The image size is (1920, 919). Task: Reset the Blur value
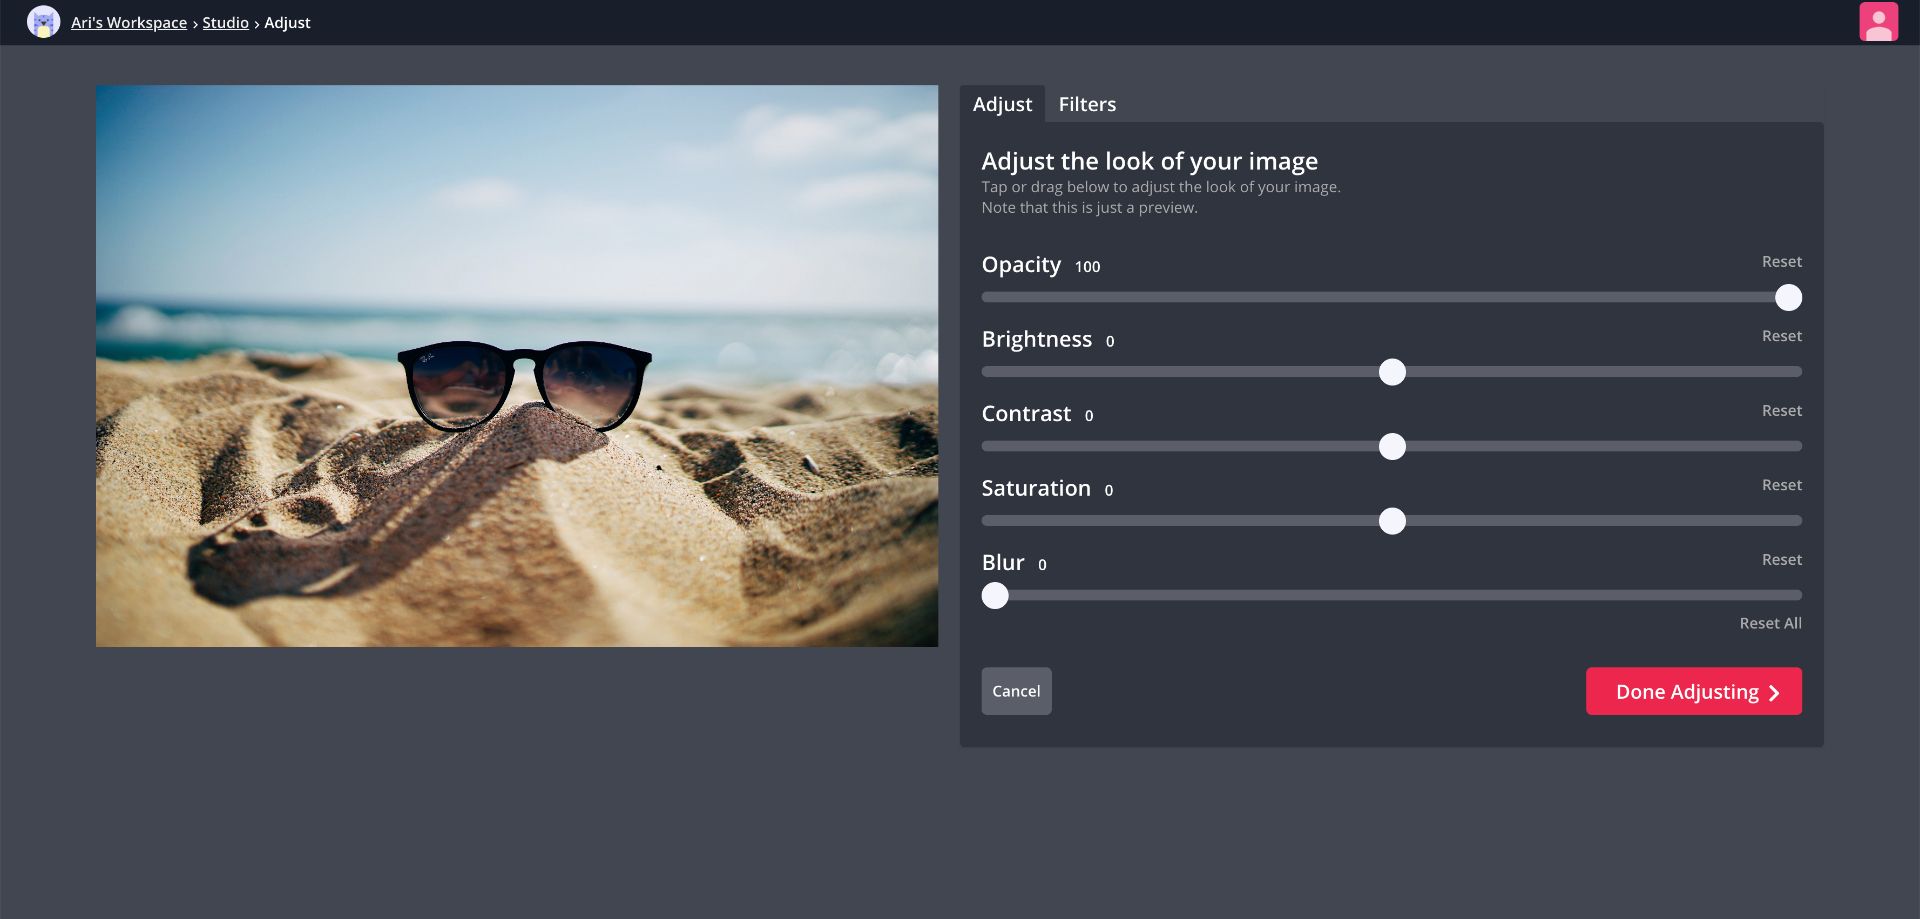(1783, 559)
